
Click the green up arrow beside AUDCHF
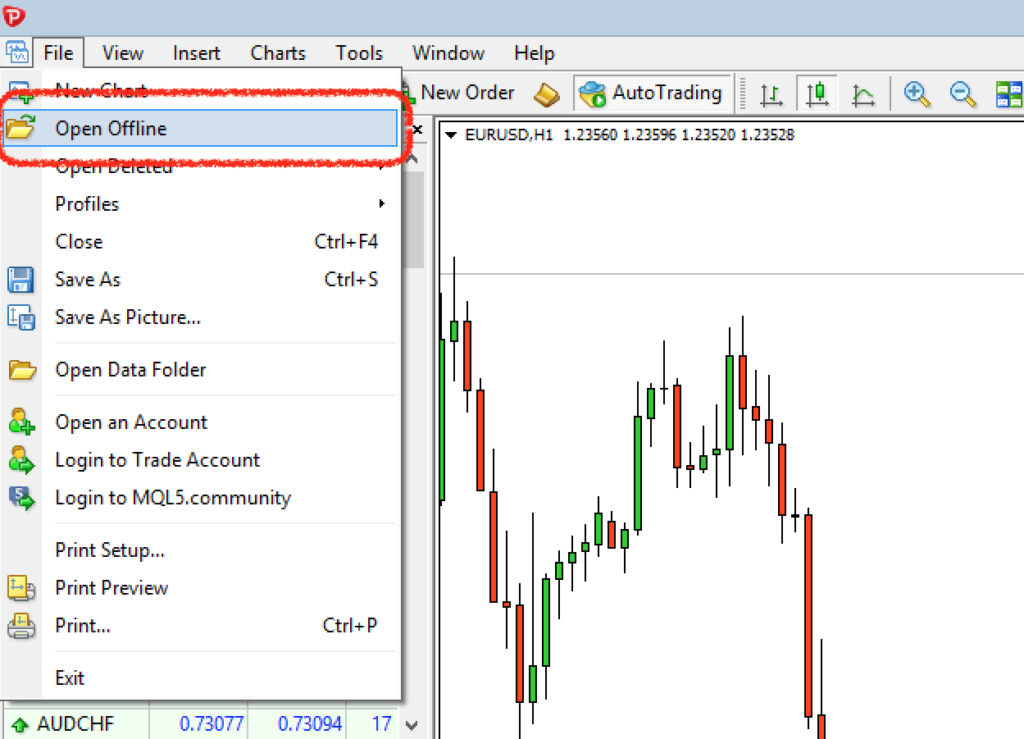(20, 724)
